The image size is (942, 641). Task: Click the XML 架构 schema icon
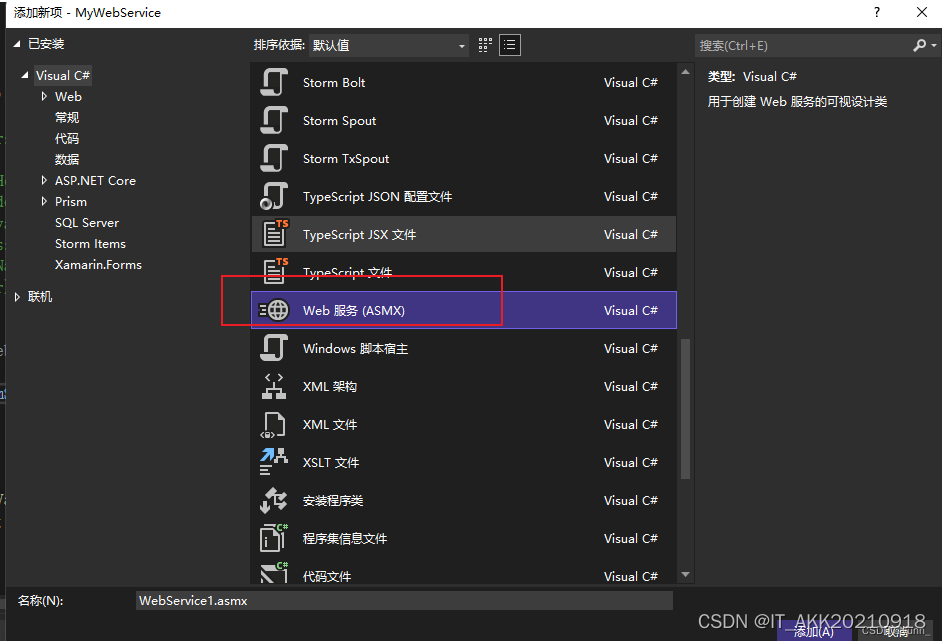(274, 386)
